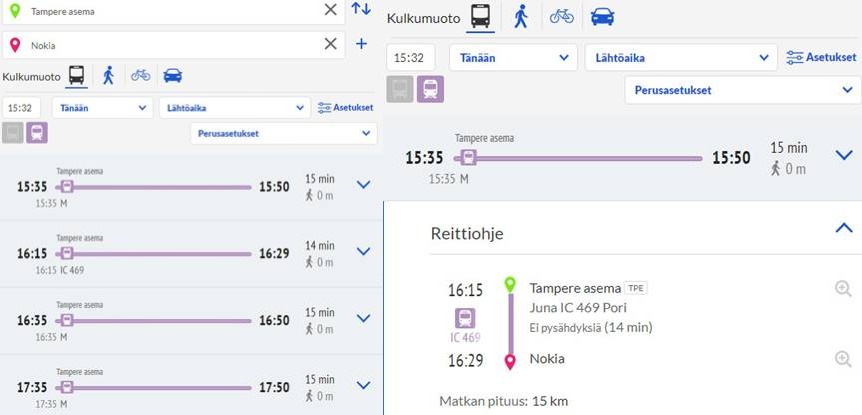Swap origin and destination with arrows icon
This screenshot has width=862, height=415.
click(x=361, y=9)
